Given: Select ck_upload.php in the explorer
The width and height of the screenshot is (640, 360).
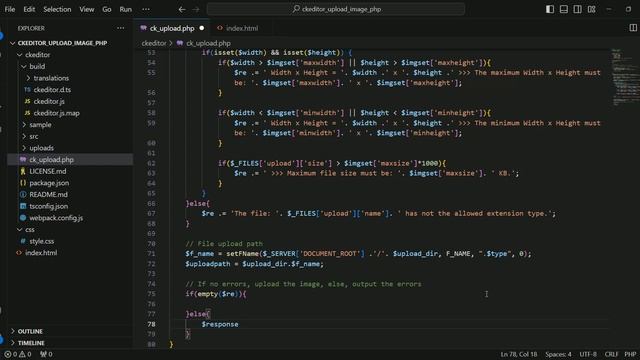Looking at the screenshot, I should pyautogui.click(x=51, y=160).
